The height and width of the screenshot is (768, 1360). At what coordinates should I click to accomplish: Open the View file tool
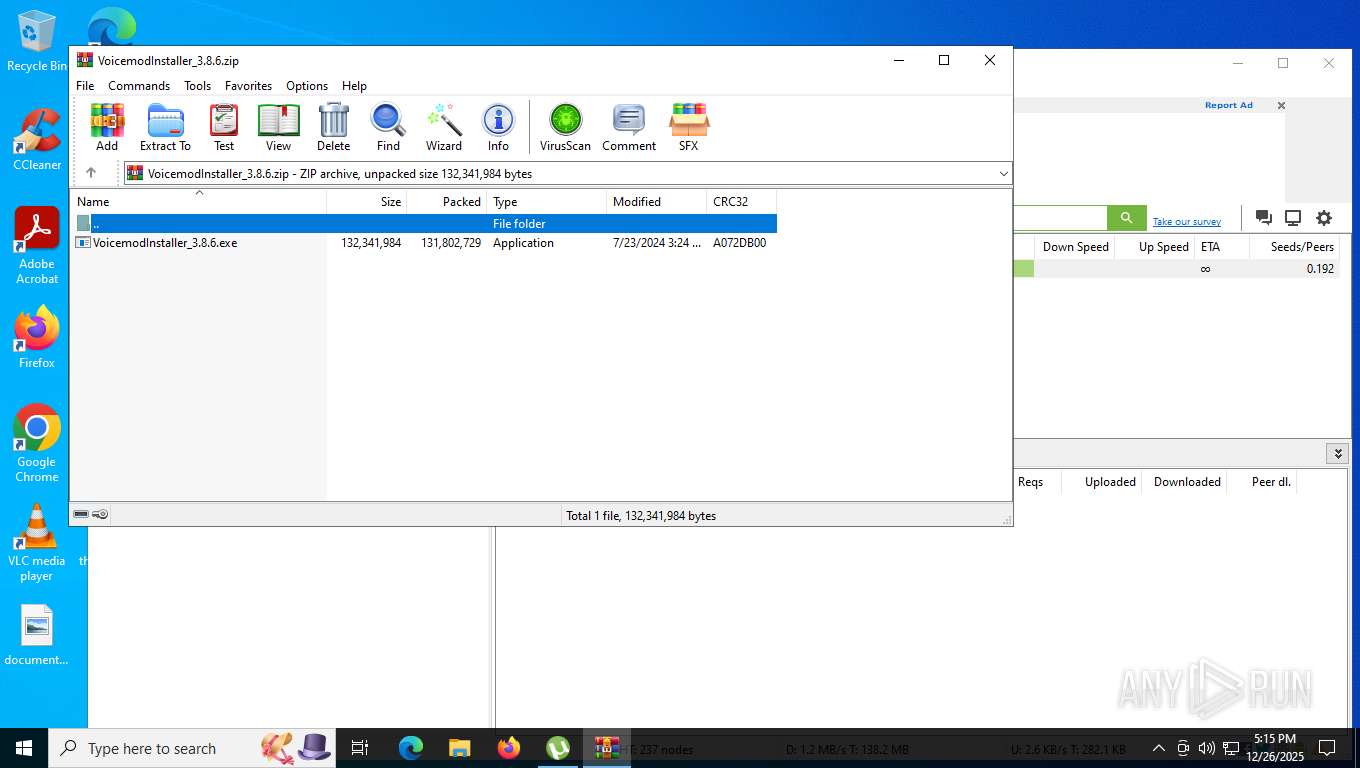[278, 127]
